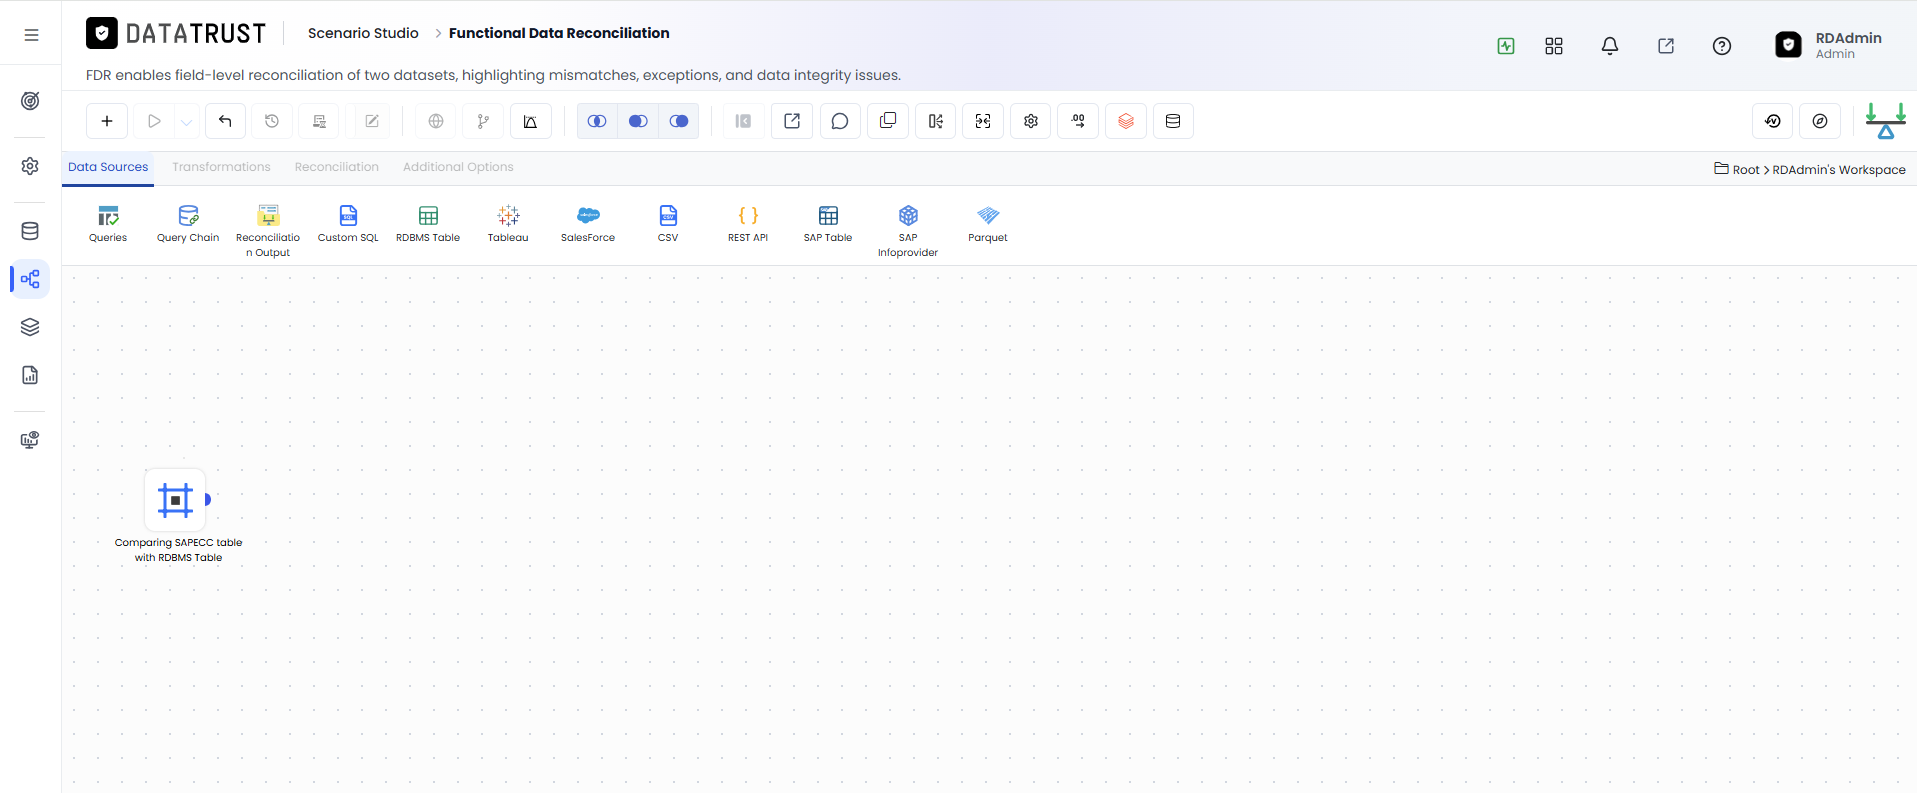The height and width of the screenshot is (793, 1917).
Task: Click the undo arrow in toolbar
Action: [225, 121]
